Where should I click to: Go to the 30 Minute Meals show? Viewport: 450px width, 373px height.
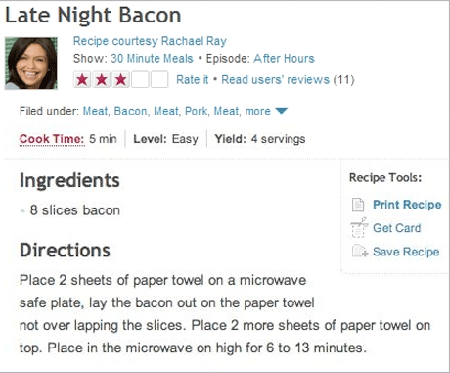[152, 59]
